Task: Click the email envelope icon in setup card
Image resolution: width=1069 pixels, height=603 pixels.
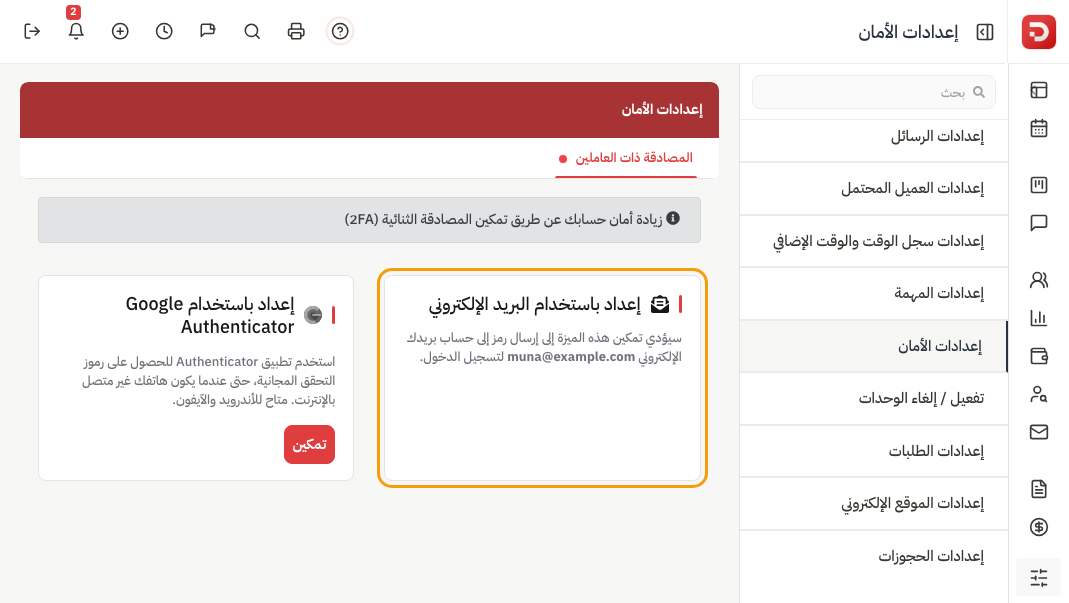Action: click(659, 304)
